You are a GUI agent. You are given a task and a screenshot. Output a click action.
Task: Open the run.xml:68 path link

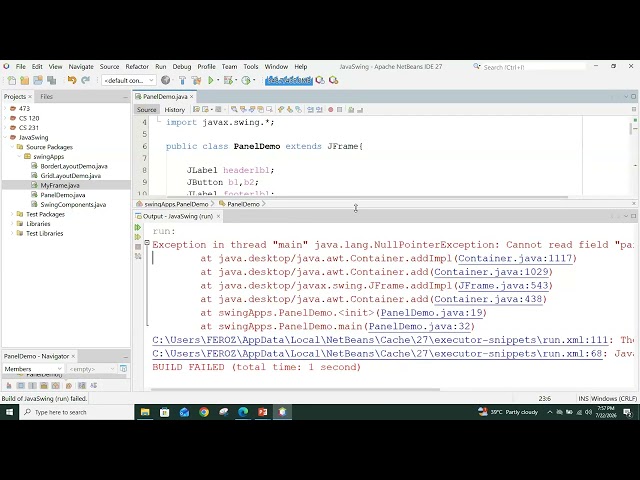pyautogui.click(x=377, y=353)
